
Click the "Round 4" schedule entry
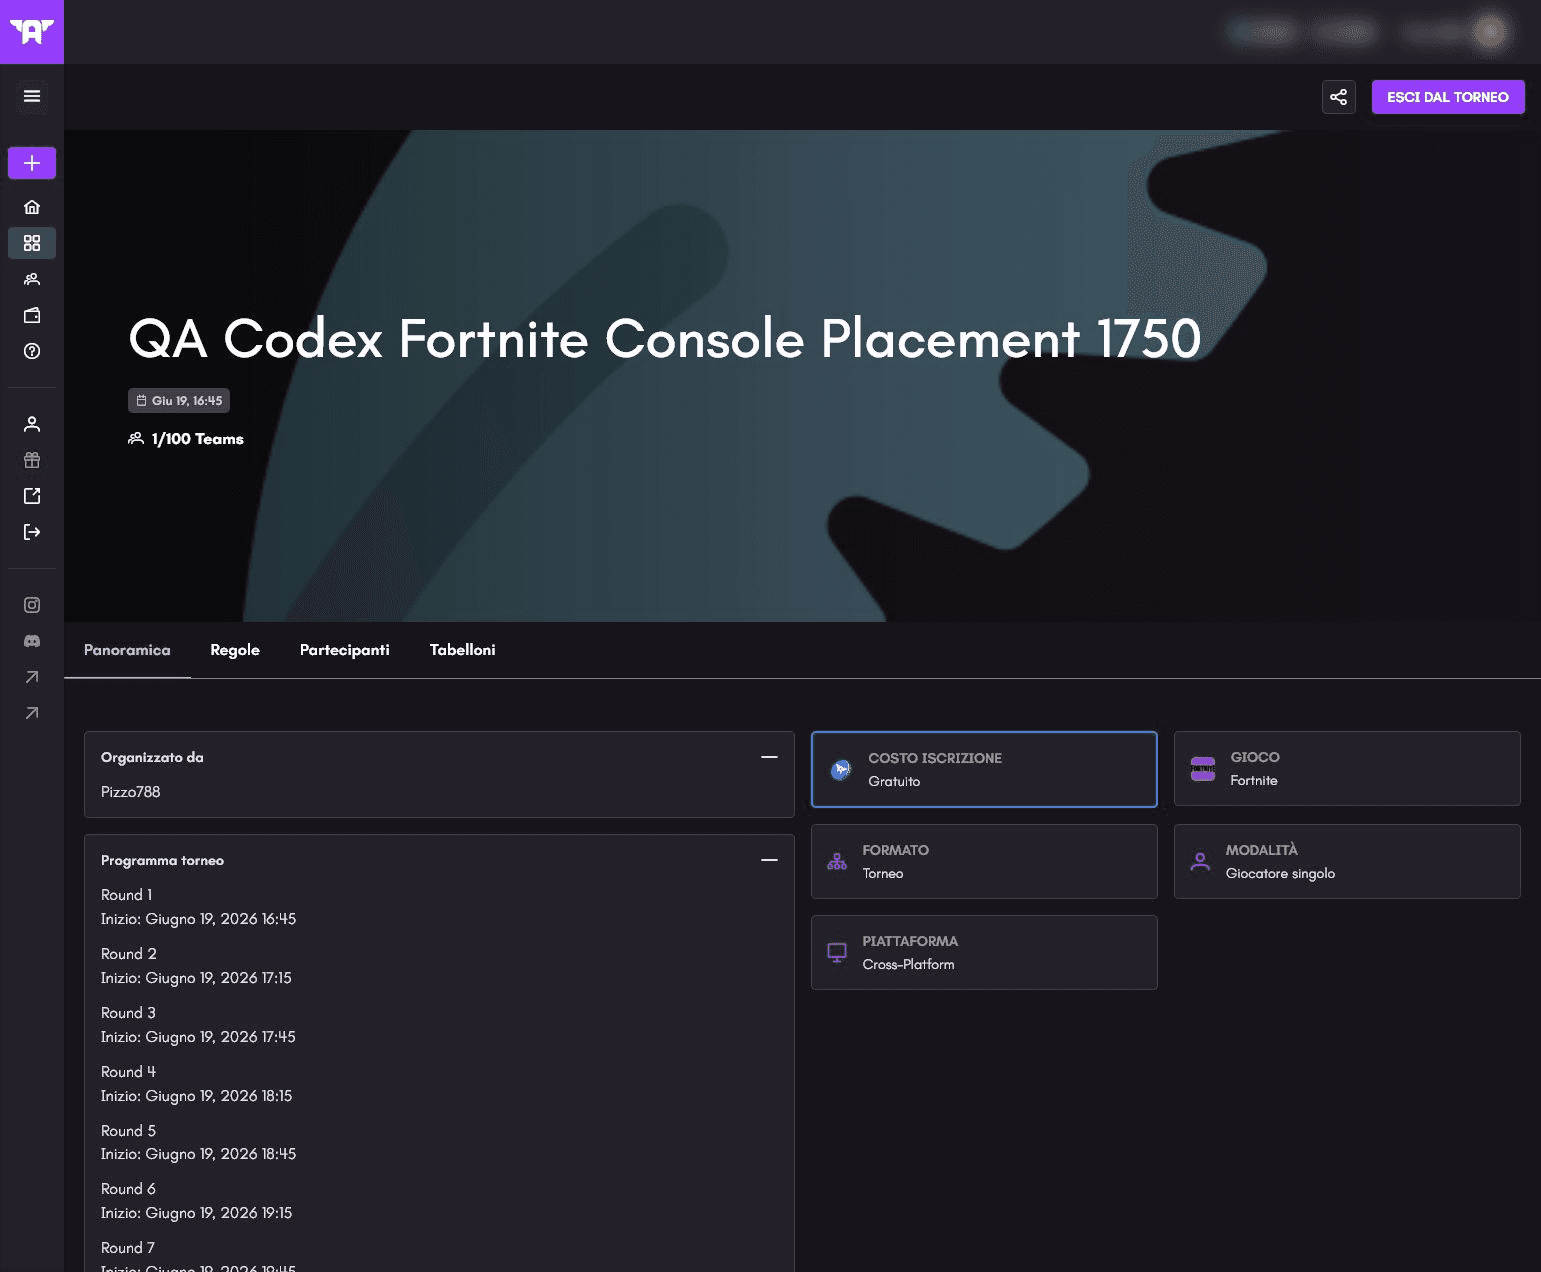[x=128, y=1072]
